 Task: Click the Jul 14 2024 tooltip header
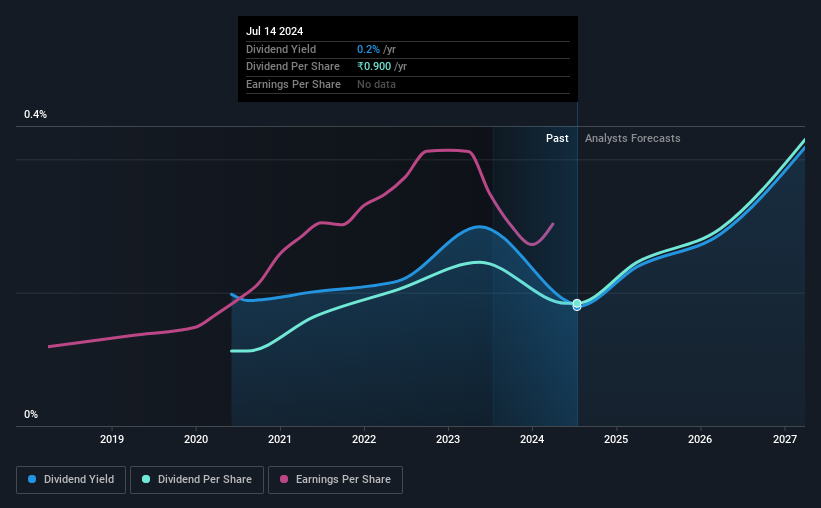pyautogui.click(x=274, y=31)
